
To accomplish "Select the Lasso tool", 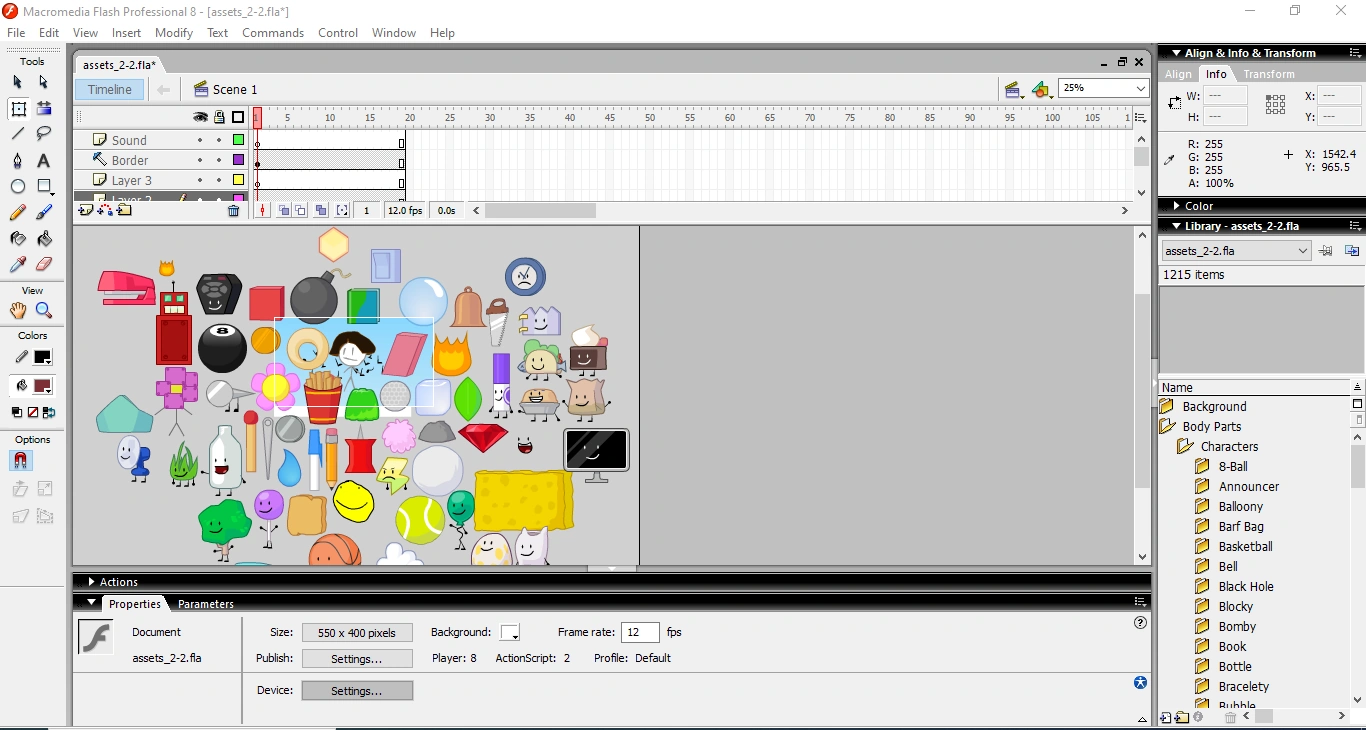I will coord(43,134).
